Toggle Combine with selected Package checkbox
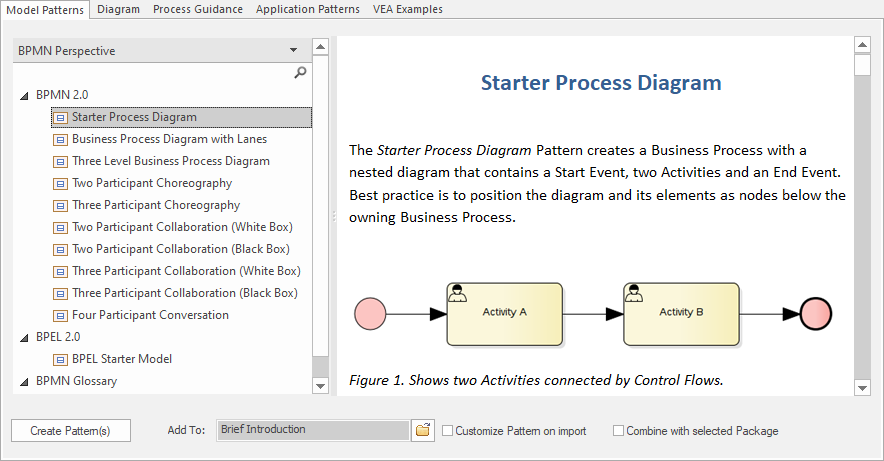This screenshot has height=461, width=884. pos(619,431)
